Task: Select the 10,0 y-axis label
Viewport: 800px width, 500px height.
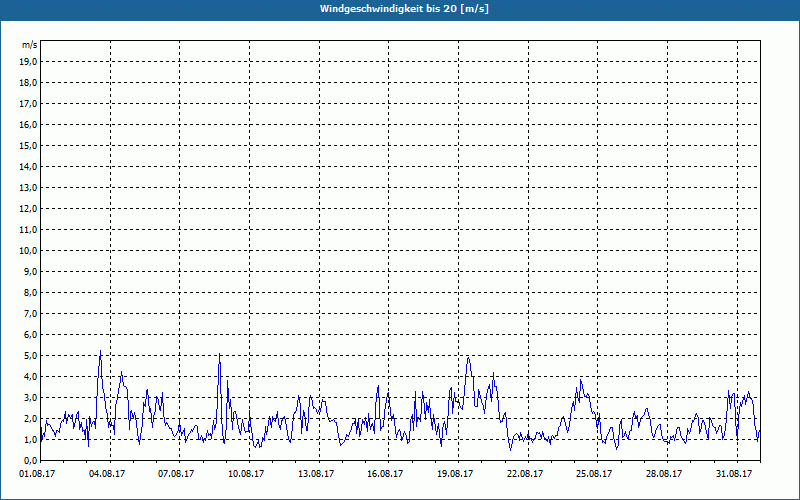Action: 28,251
